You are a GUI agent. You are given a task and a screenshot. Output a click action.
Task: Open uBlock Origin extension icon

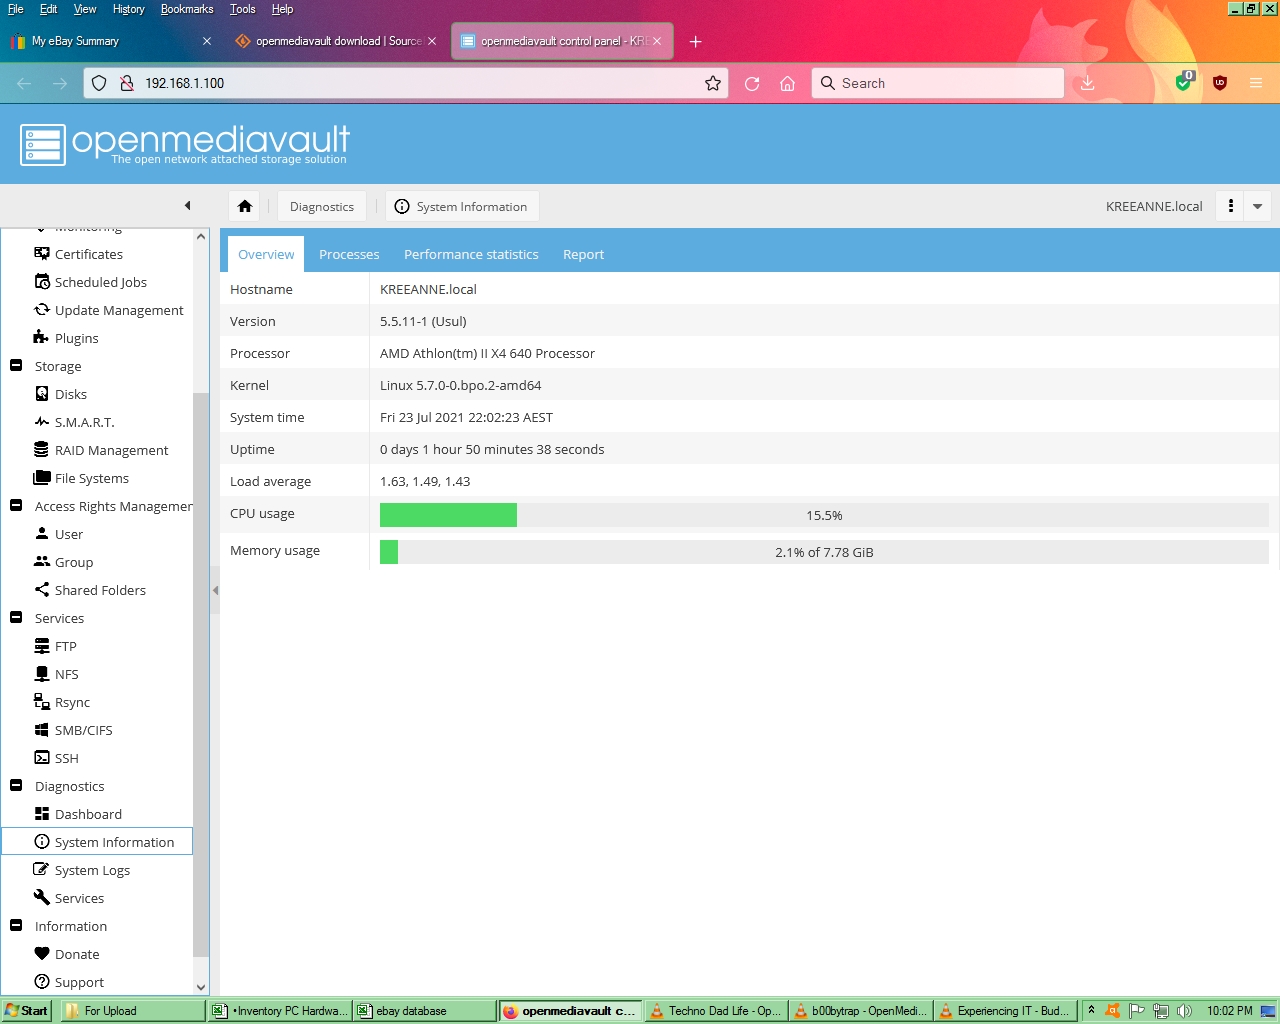coord(1220,83)
